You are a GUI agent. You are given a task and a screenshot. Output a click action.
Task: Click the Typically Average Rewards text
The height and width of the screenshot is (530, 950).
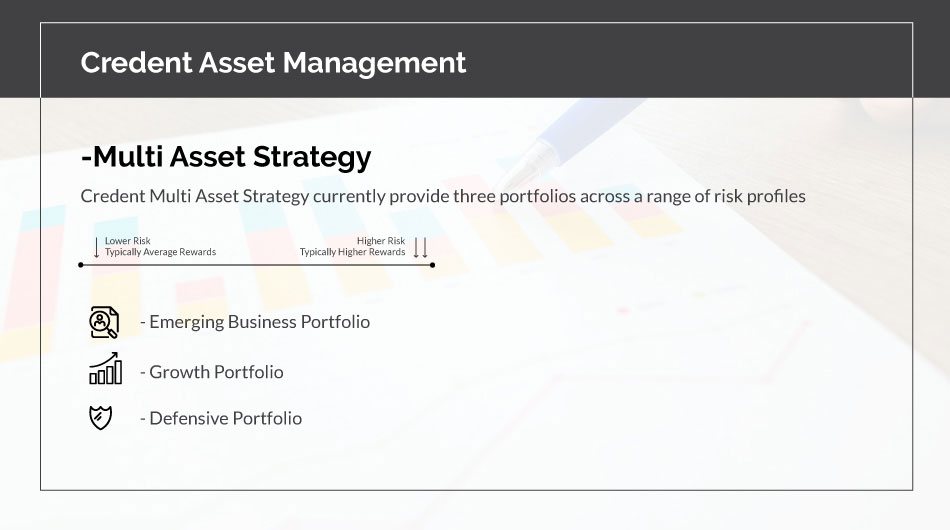160,252
